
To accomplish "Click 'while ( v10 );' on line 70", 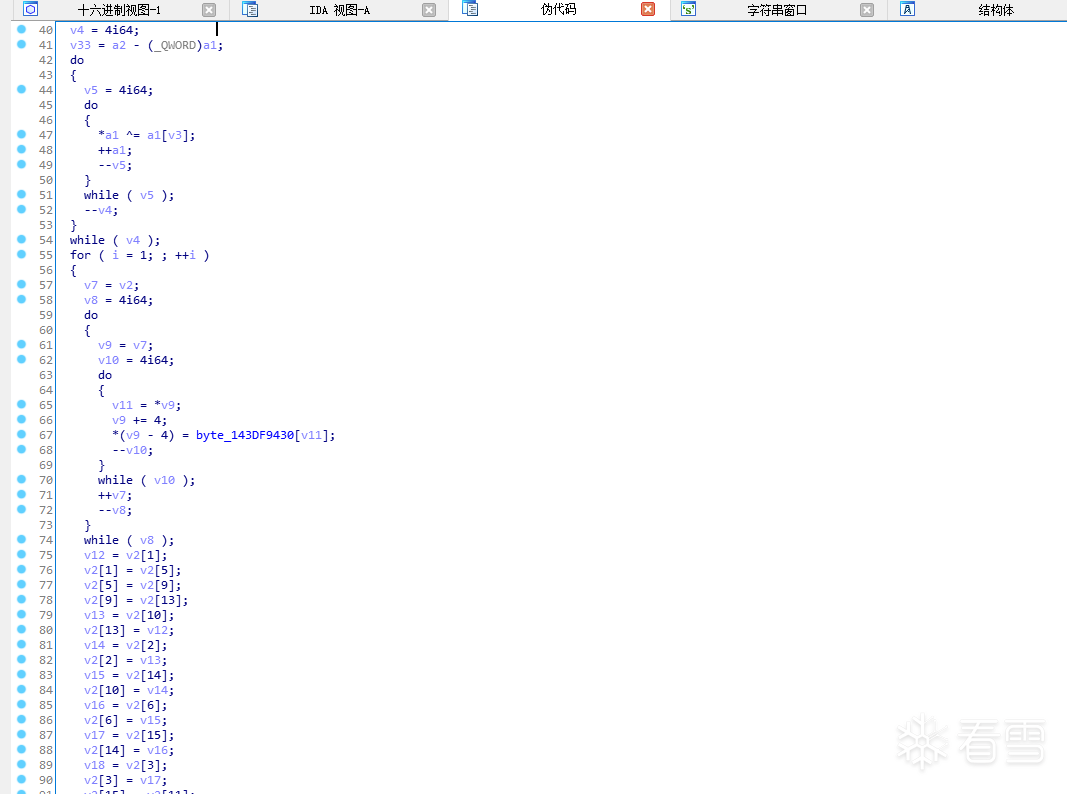I will click(146, 480).
